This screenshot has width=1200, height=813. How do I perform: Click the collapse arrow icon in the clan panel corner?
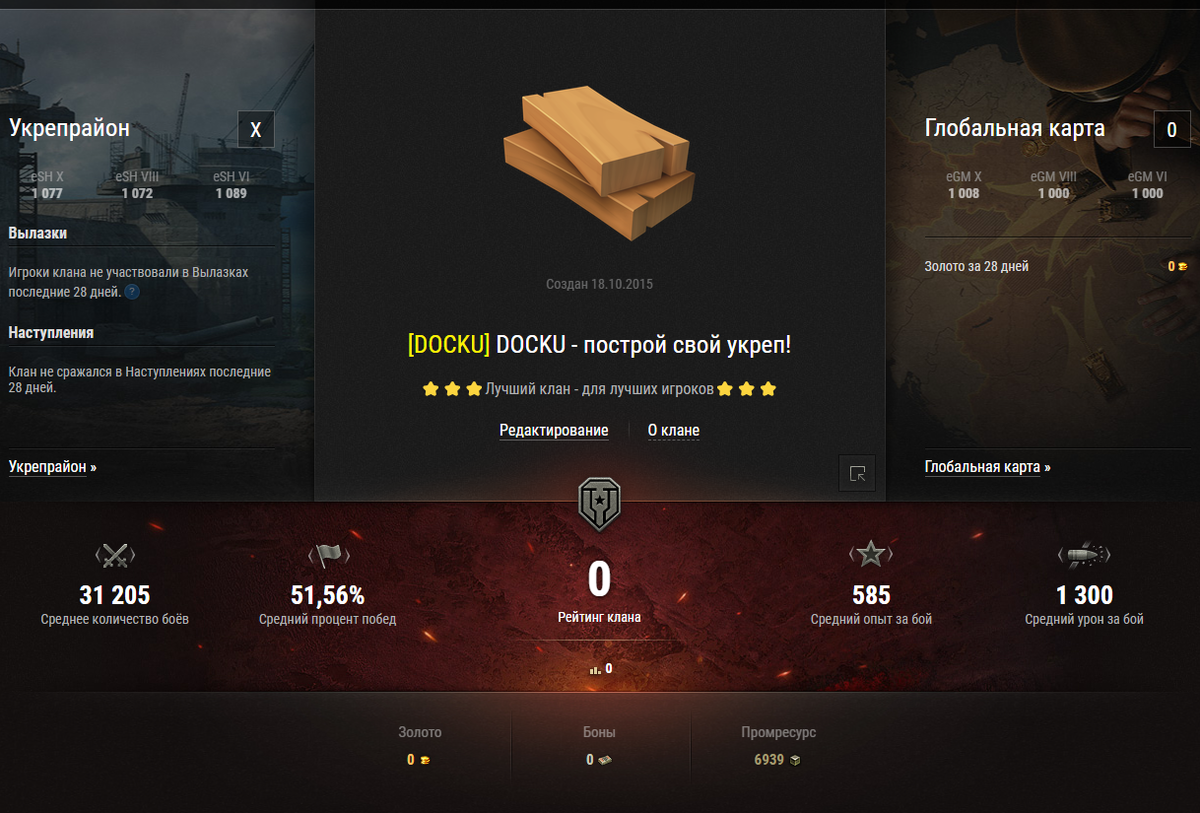[857, 474]
